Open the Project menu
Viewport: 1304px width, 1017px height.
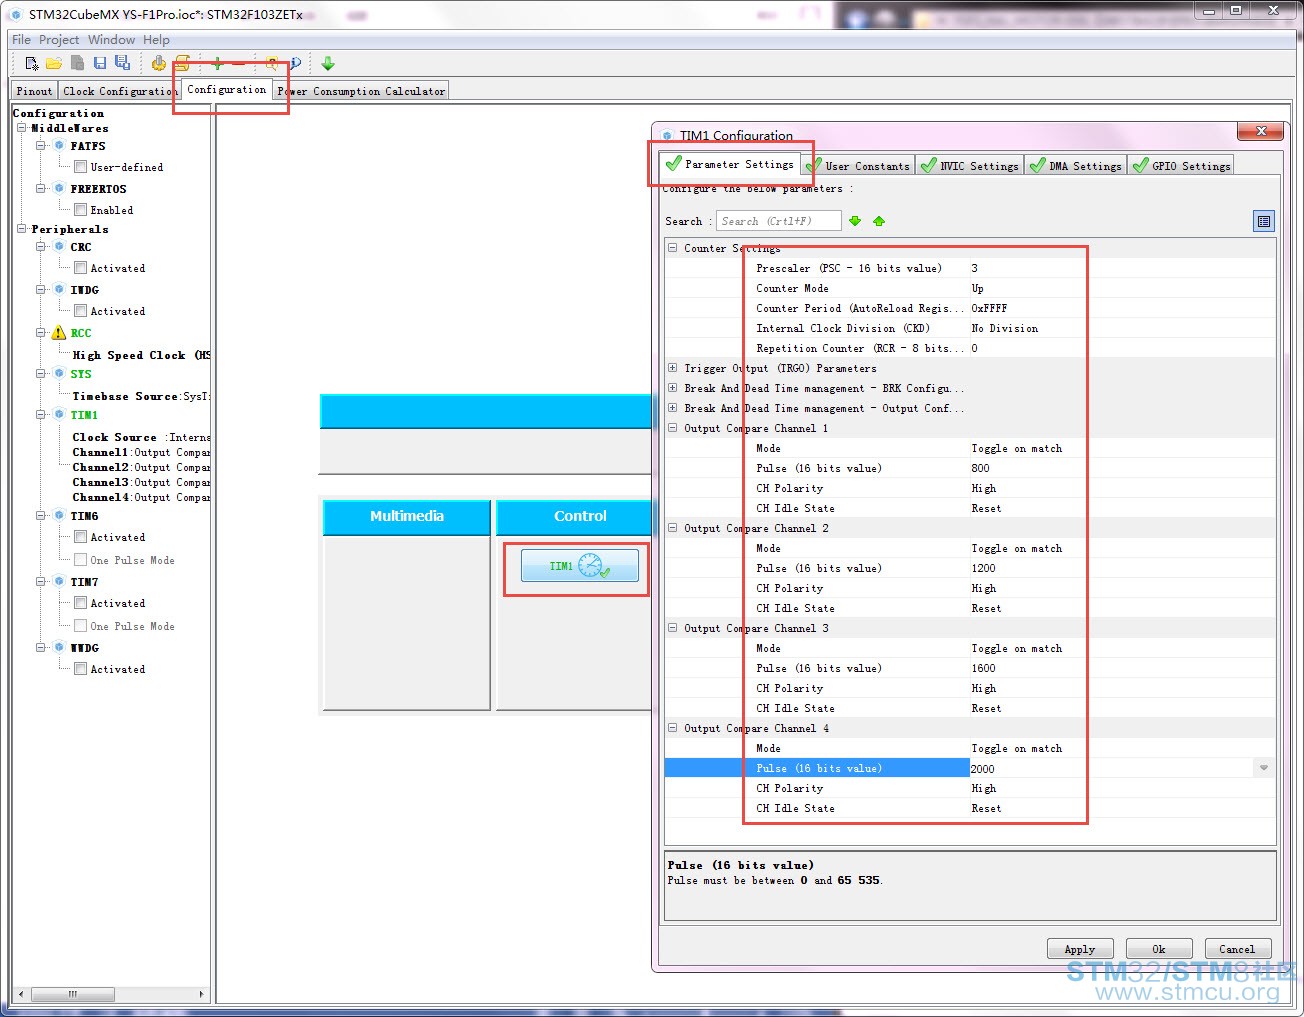(59, 40)
